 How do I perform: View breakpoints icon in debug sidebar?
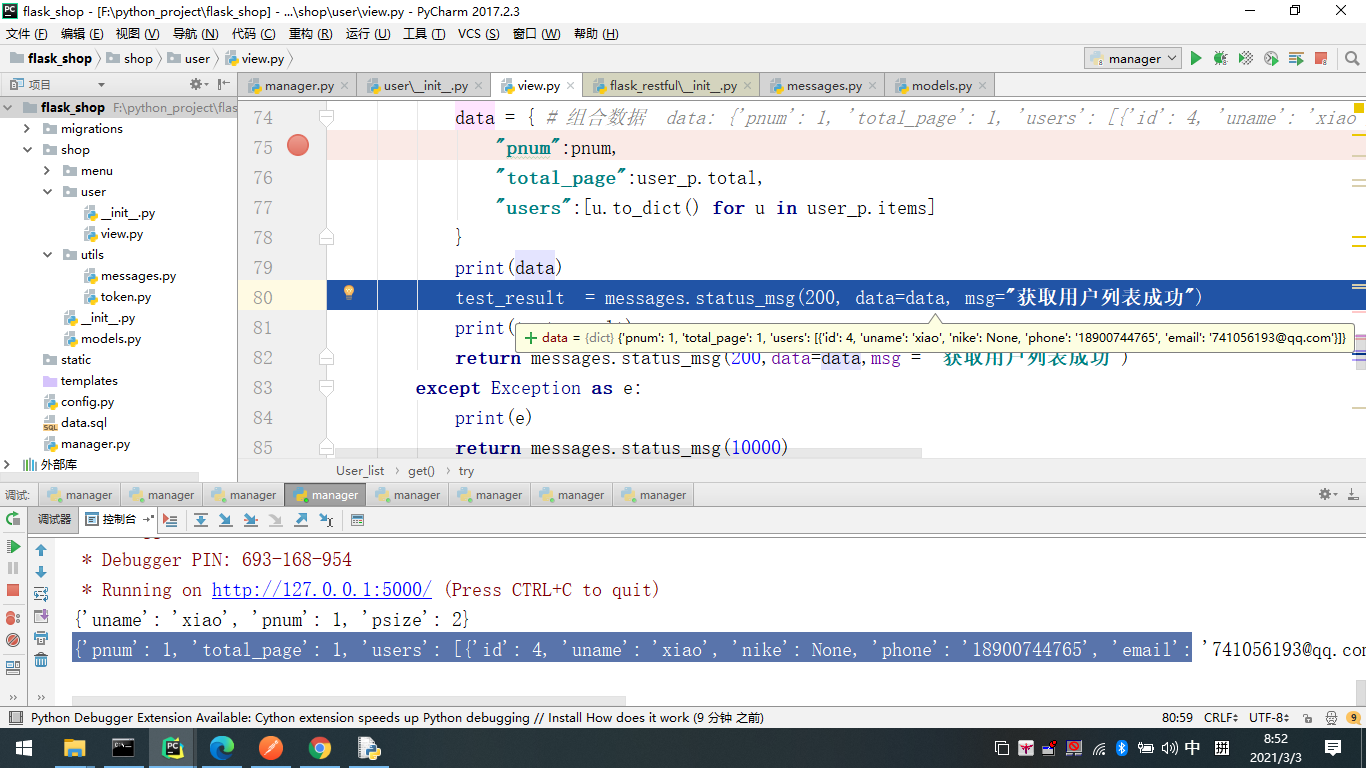tap(13, 618)
